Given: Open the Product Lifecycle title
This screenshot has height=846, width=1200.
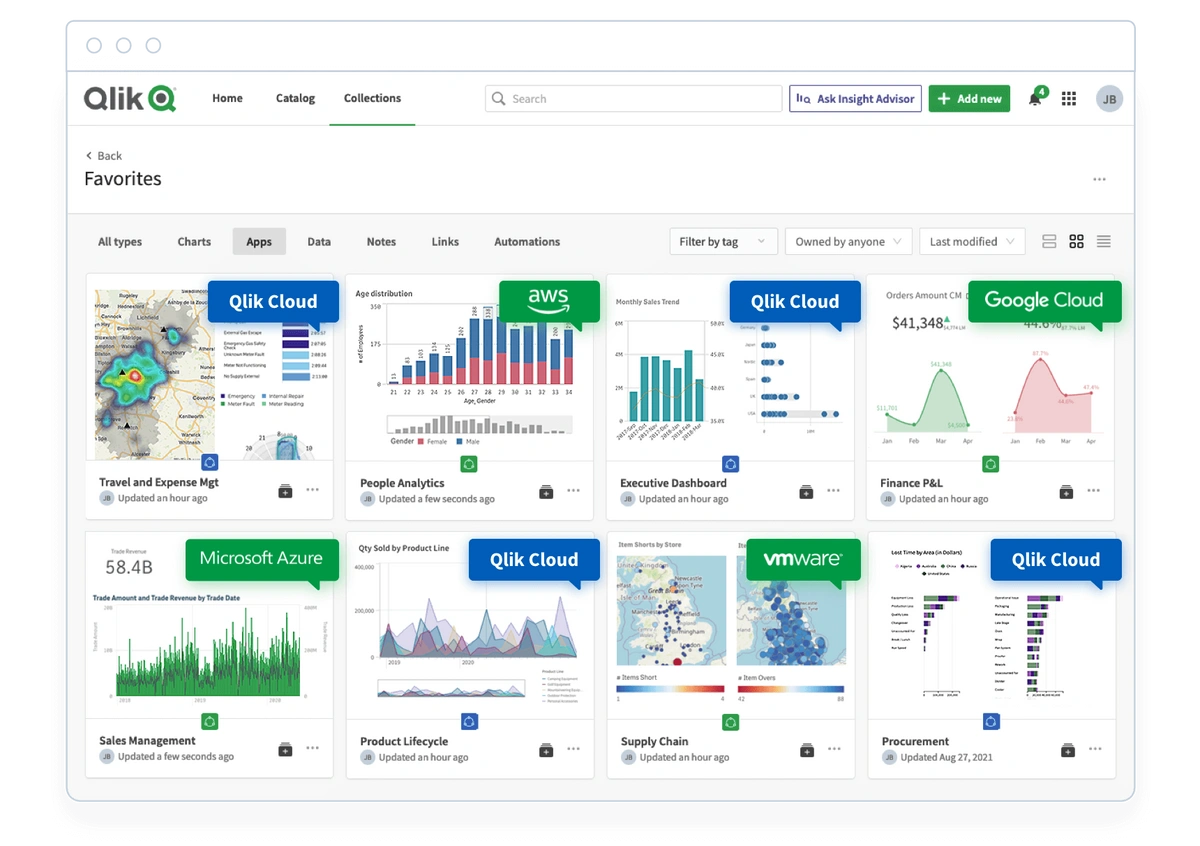Looking at the screenshot, I should [x=404, y=741].
